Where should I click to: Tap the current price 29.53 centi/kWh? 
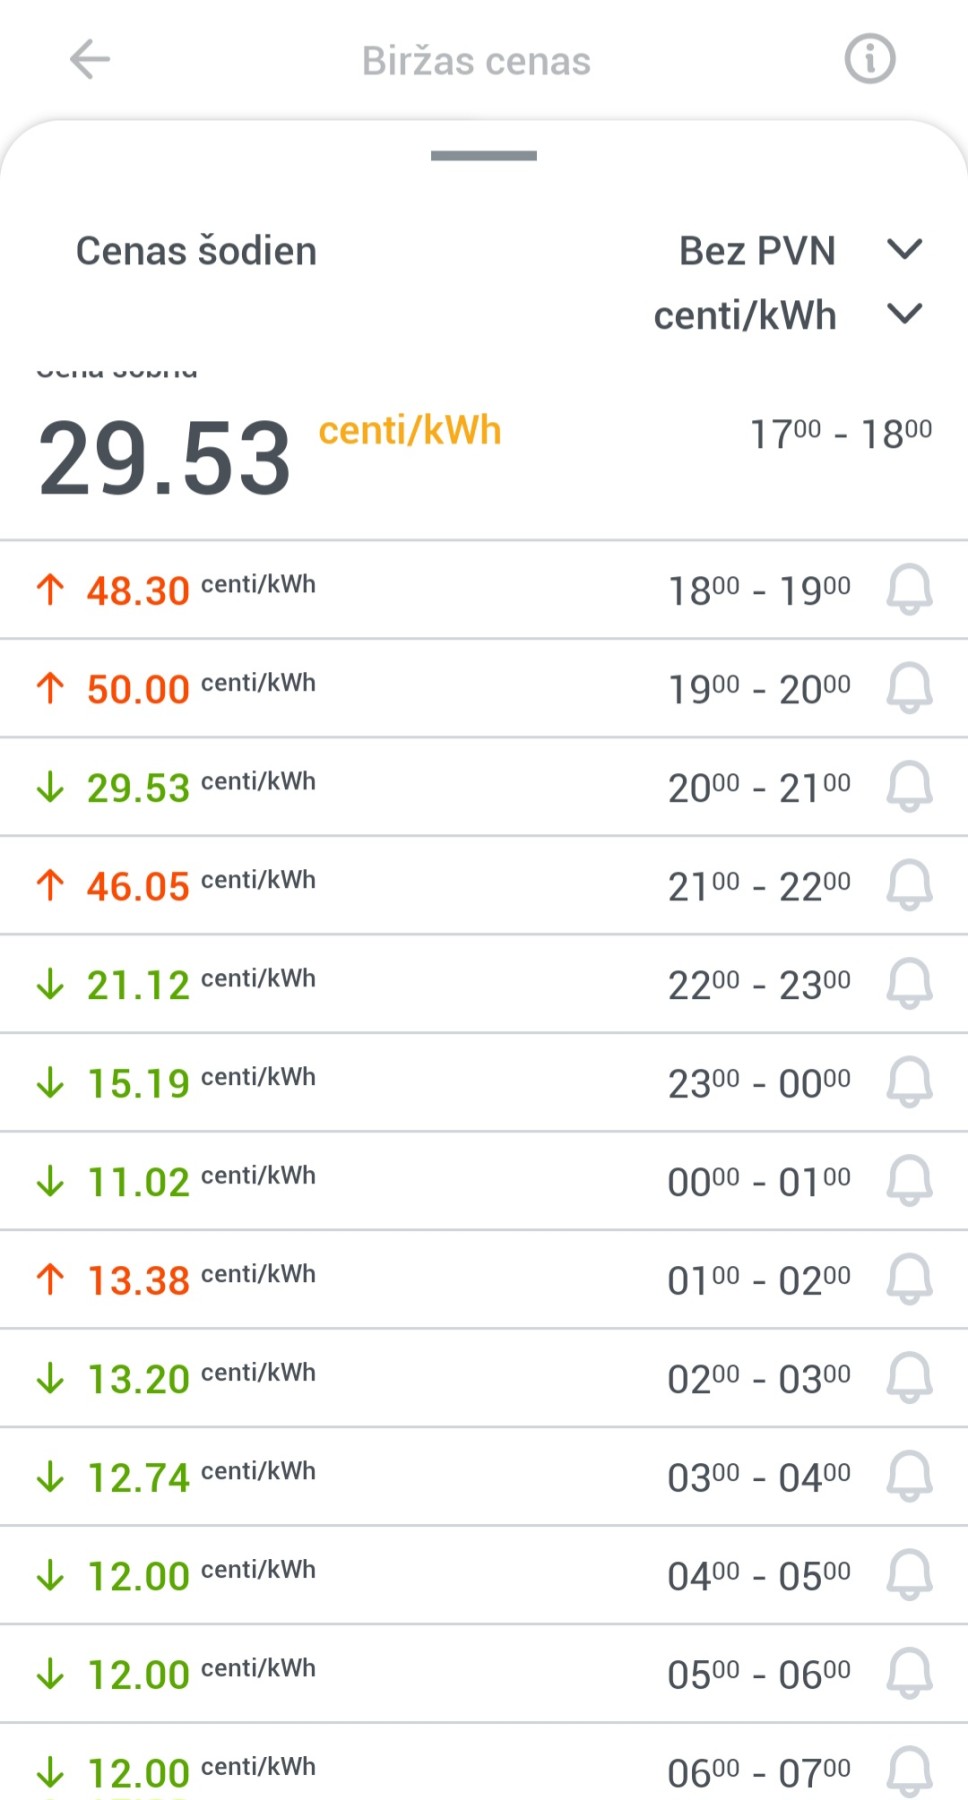point(165,460)
